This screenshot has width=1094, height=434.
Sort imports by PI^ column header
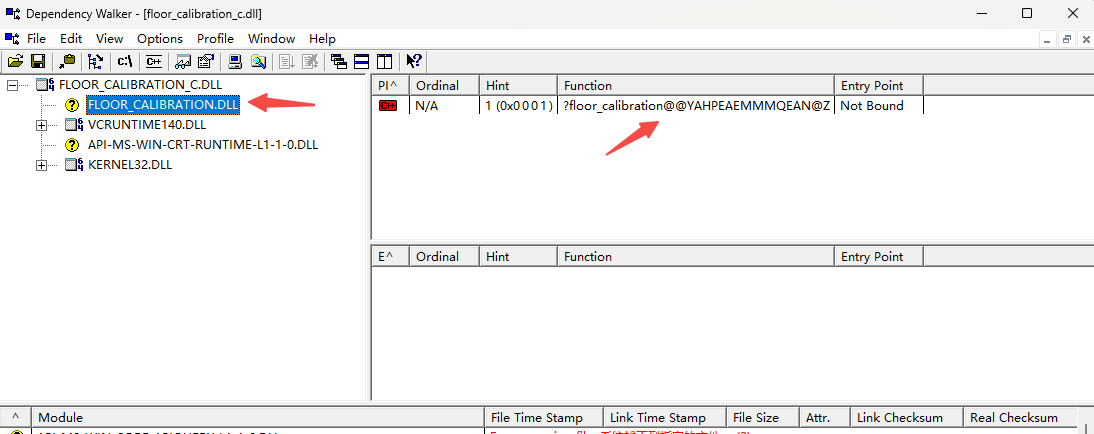390,86
